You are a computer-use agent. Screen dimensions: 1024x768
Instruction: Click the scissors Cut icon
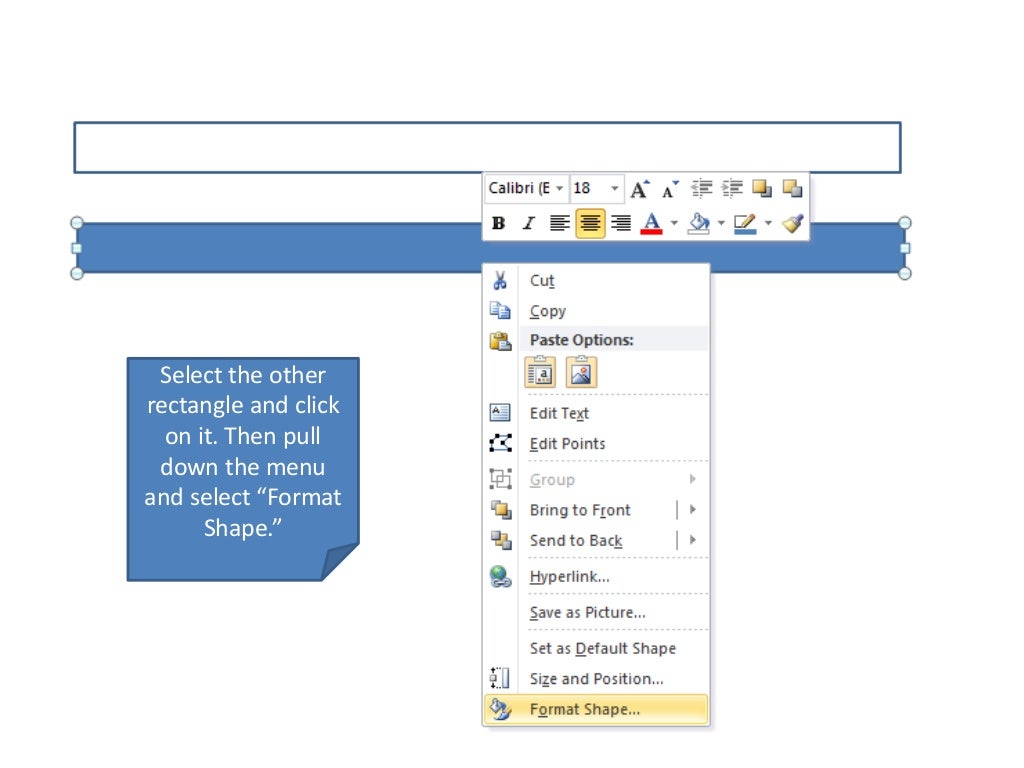[x=500, y=281]
